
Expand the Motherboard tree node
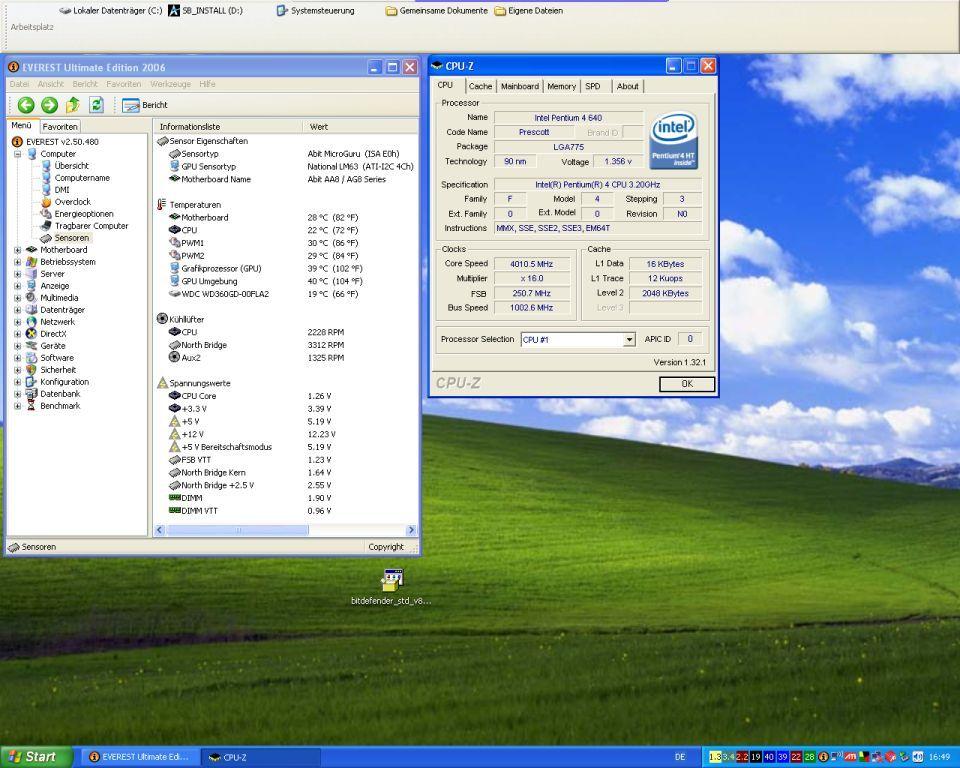tap(18, 250)
